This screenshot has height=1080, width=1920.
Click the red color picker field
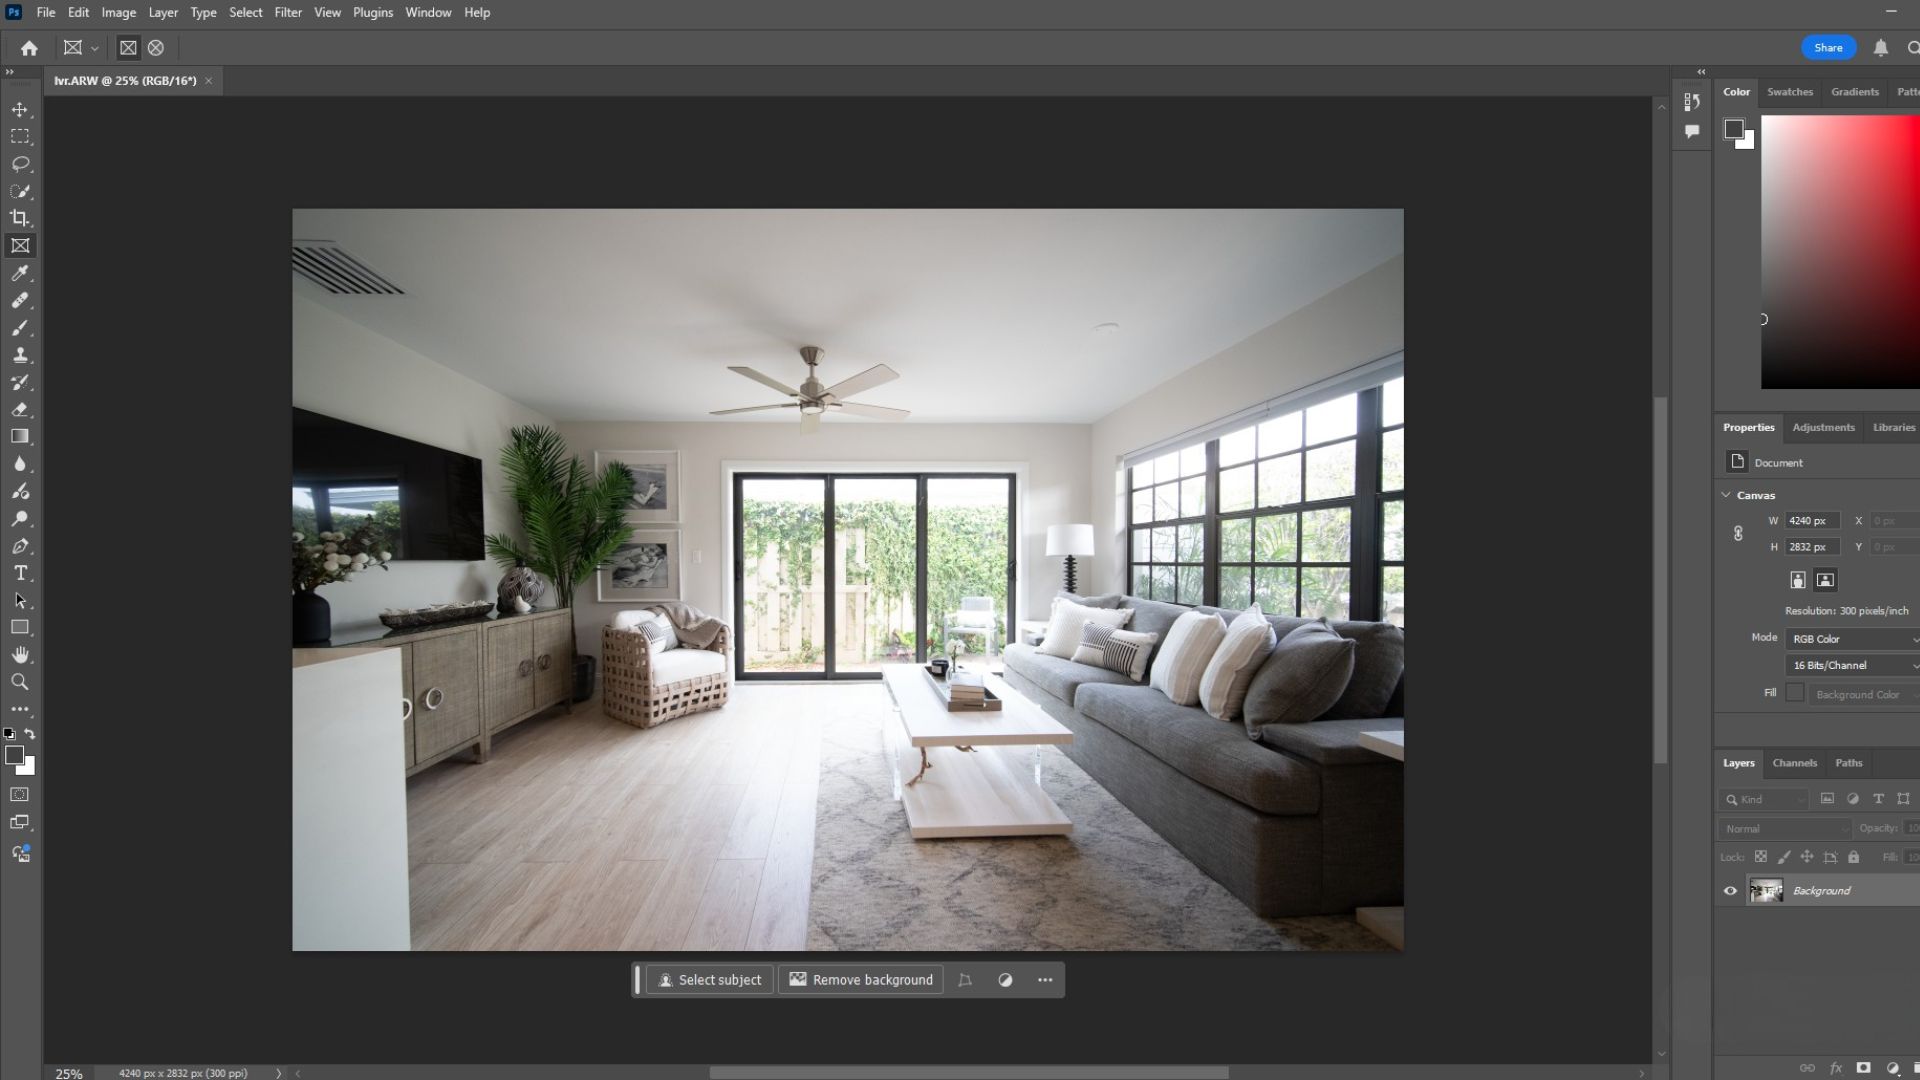(1840, 252)
